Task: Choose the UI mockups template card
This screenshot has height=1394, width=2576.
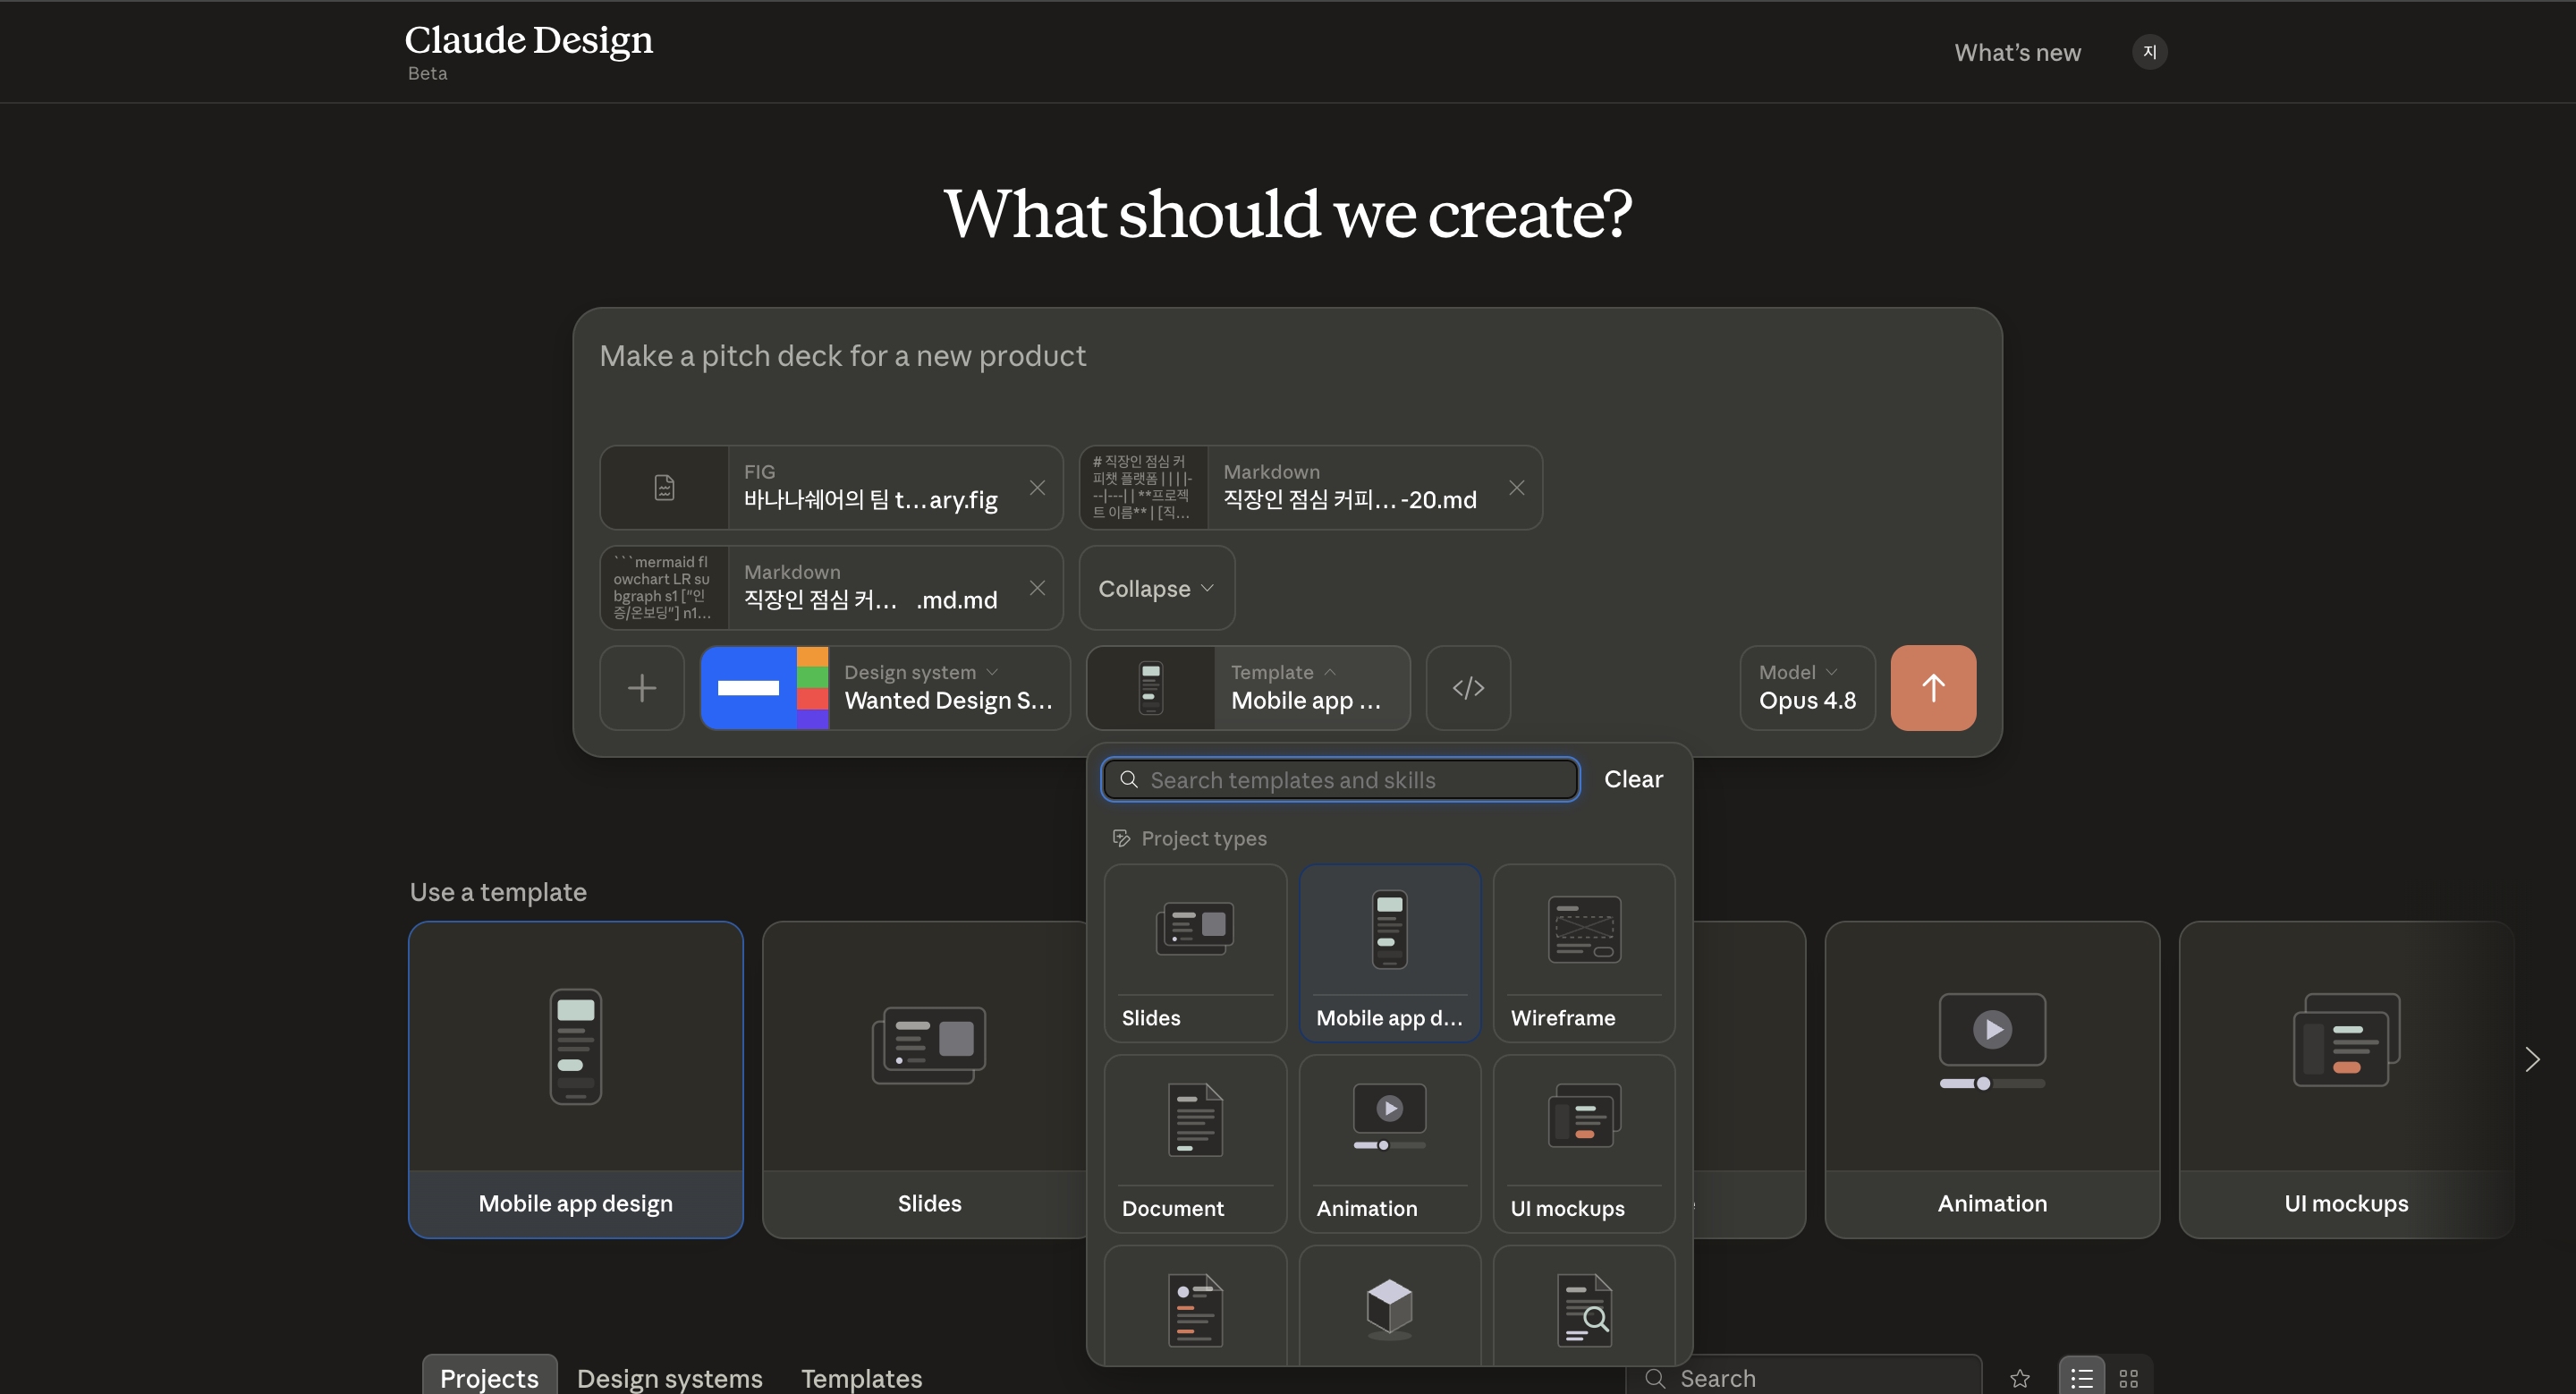Action: tap(2346, 1080)
